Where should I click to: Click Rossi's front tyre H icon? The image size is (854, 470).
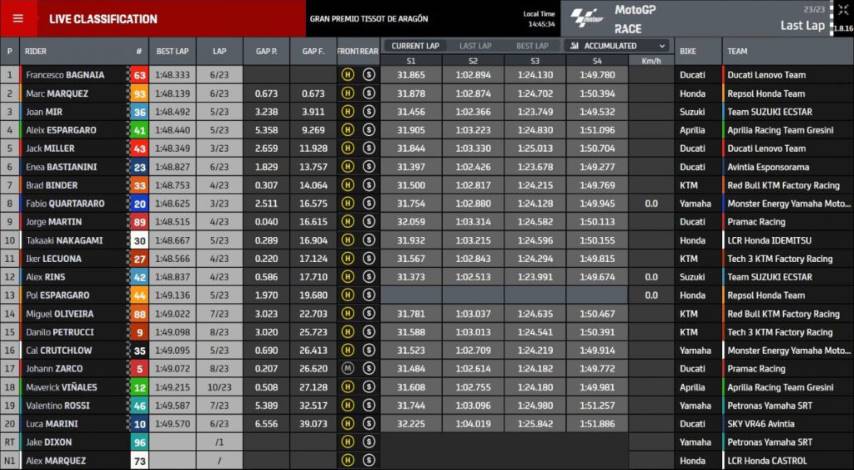[347, 406]
